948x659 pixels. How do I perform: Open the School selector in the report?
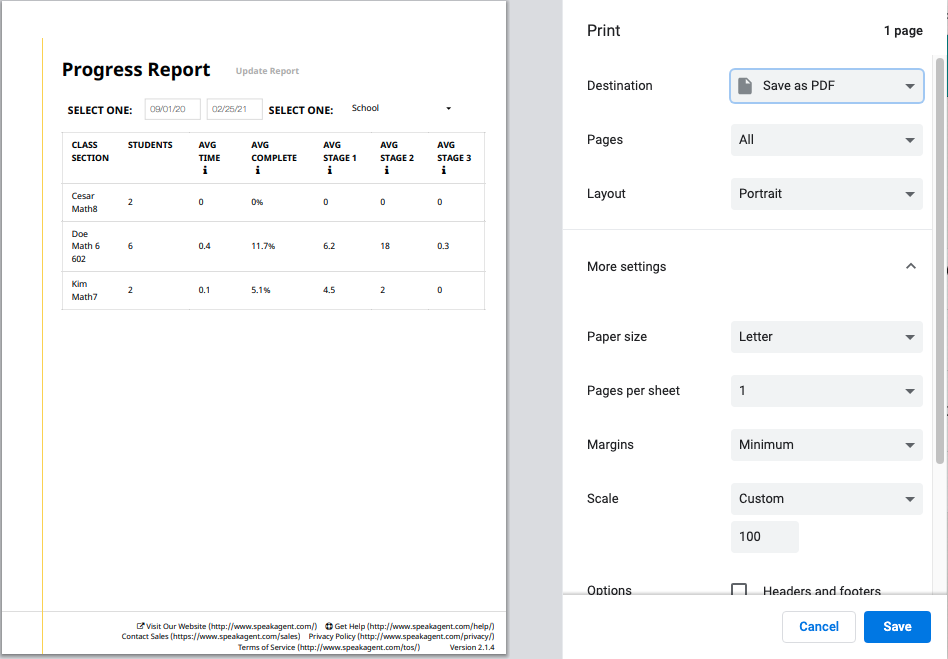400,108
